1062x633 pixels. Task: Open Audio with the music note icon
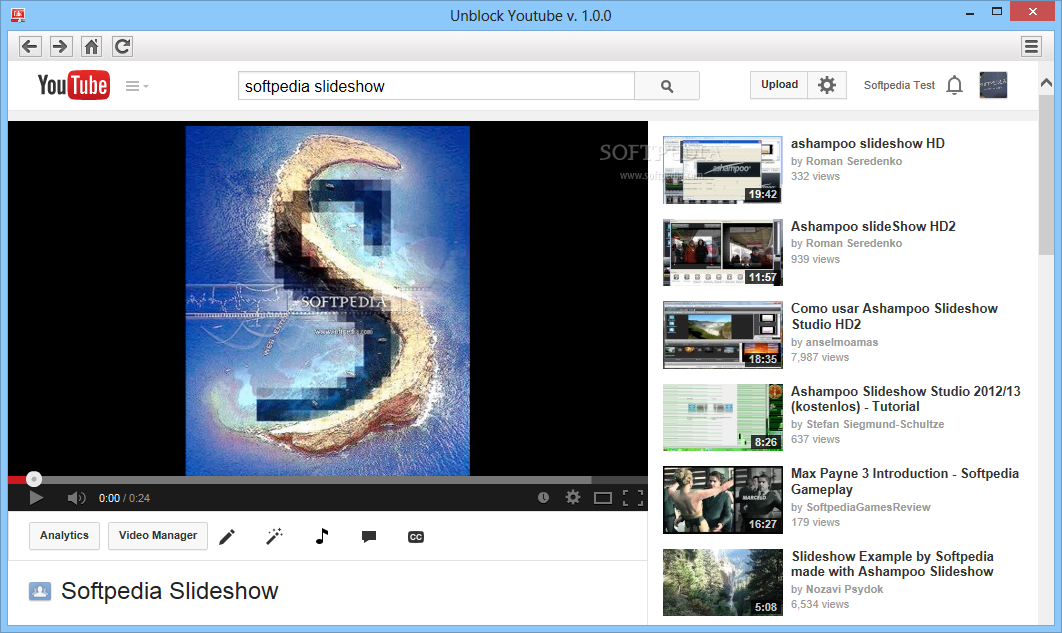(322, 536)
